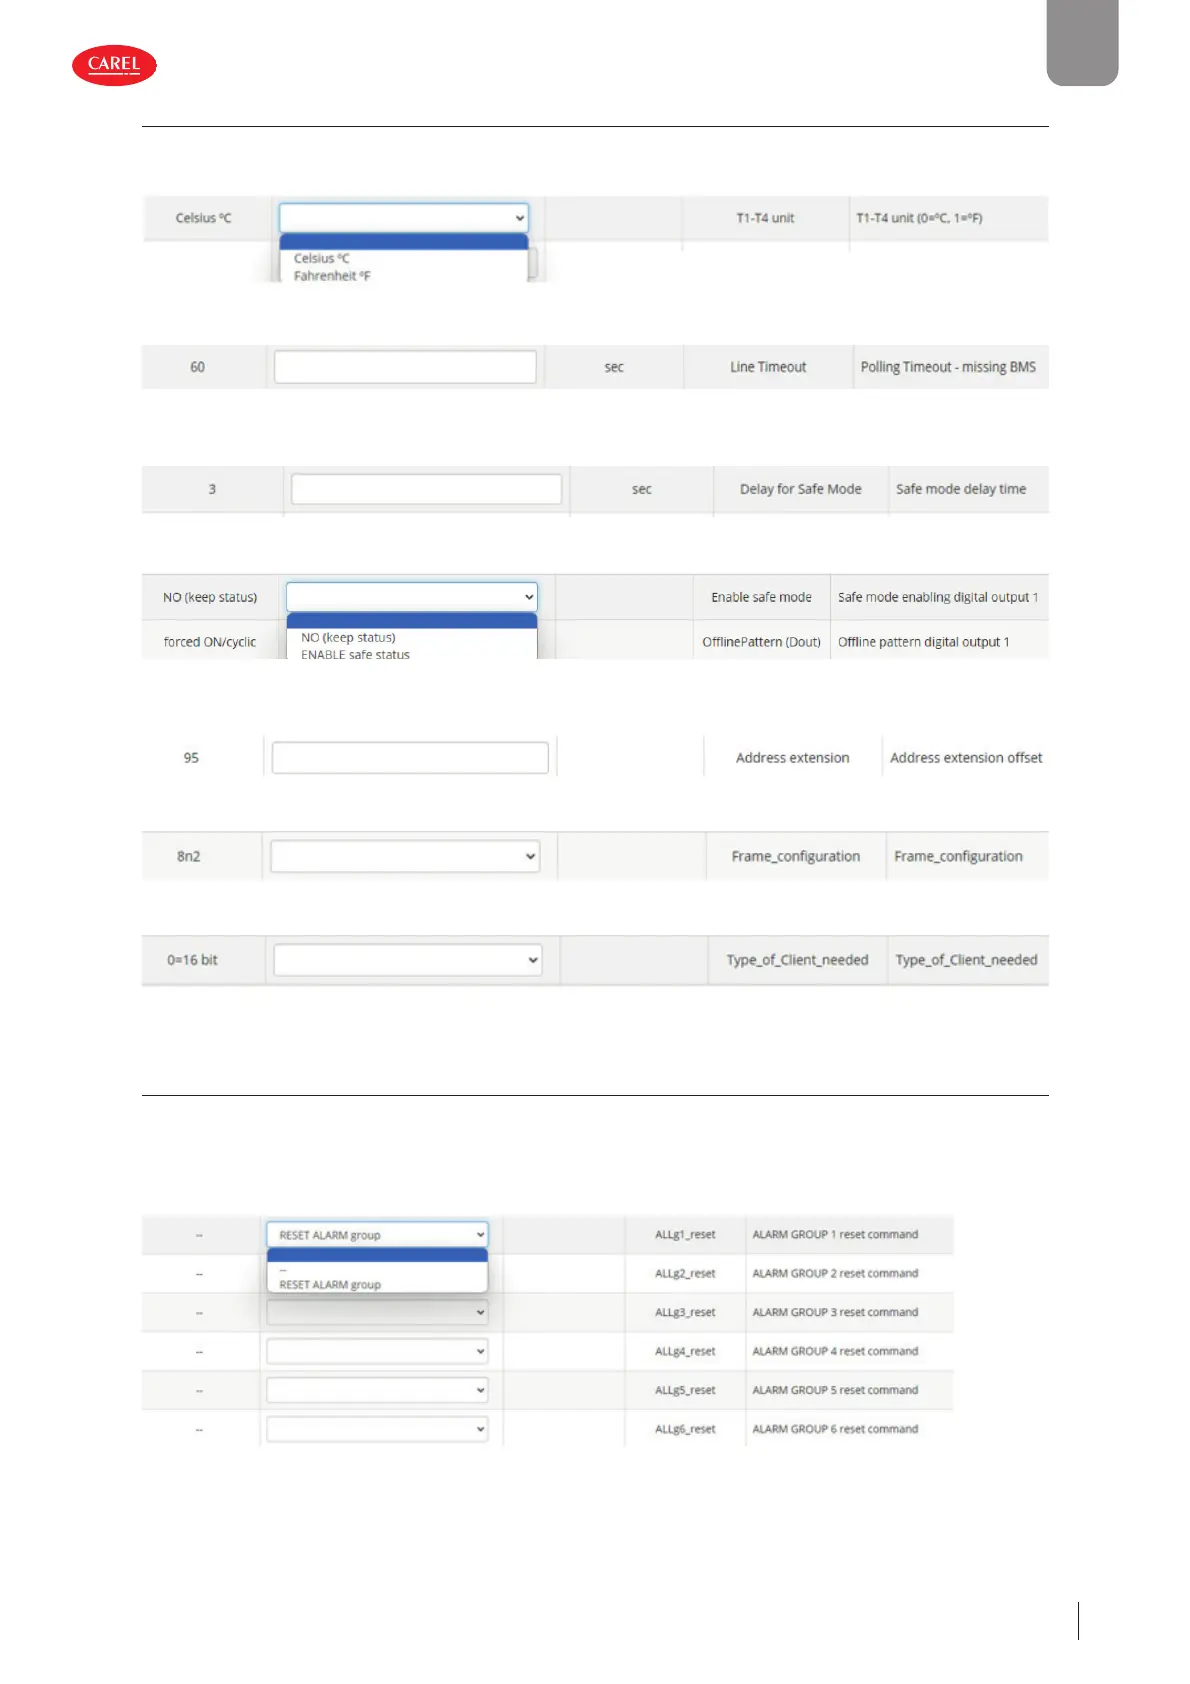Choose Fahrenheit °F option
This screenshot has height=1684, width=1190.
(332, 276)
